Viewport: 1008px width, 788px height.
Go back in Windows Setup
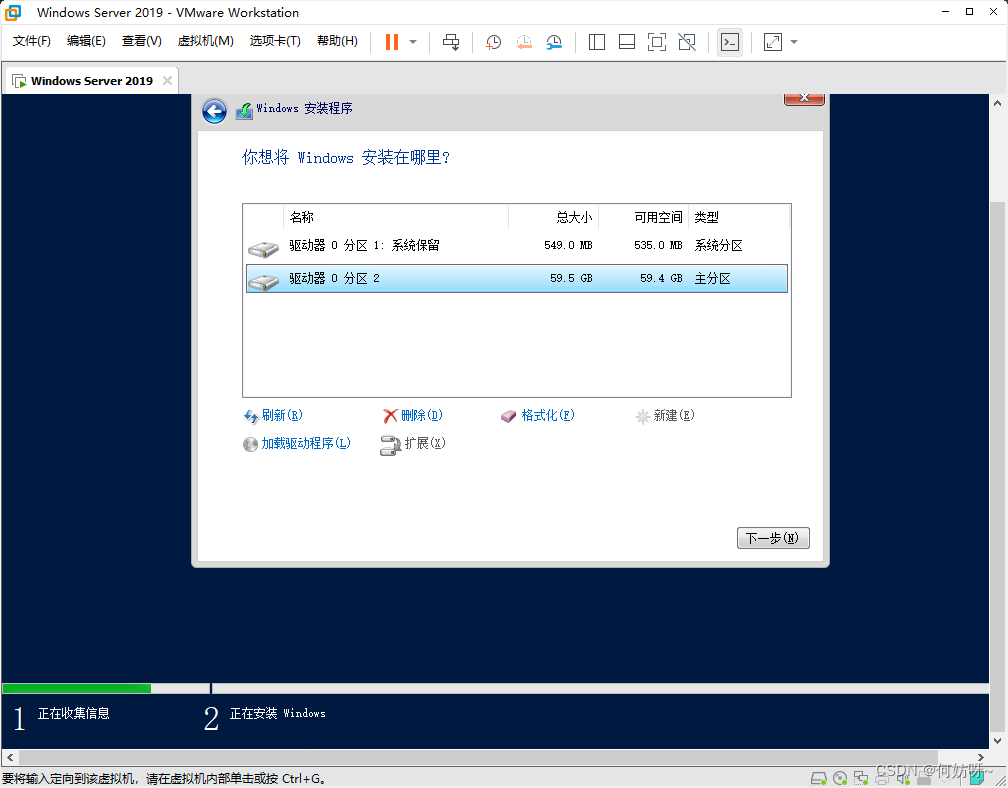tap(214, 111)
